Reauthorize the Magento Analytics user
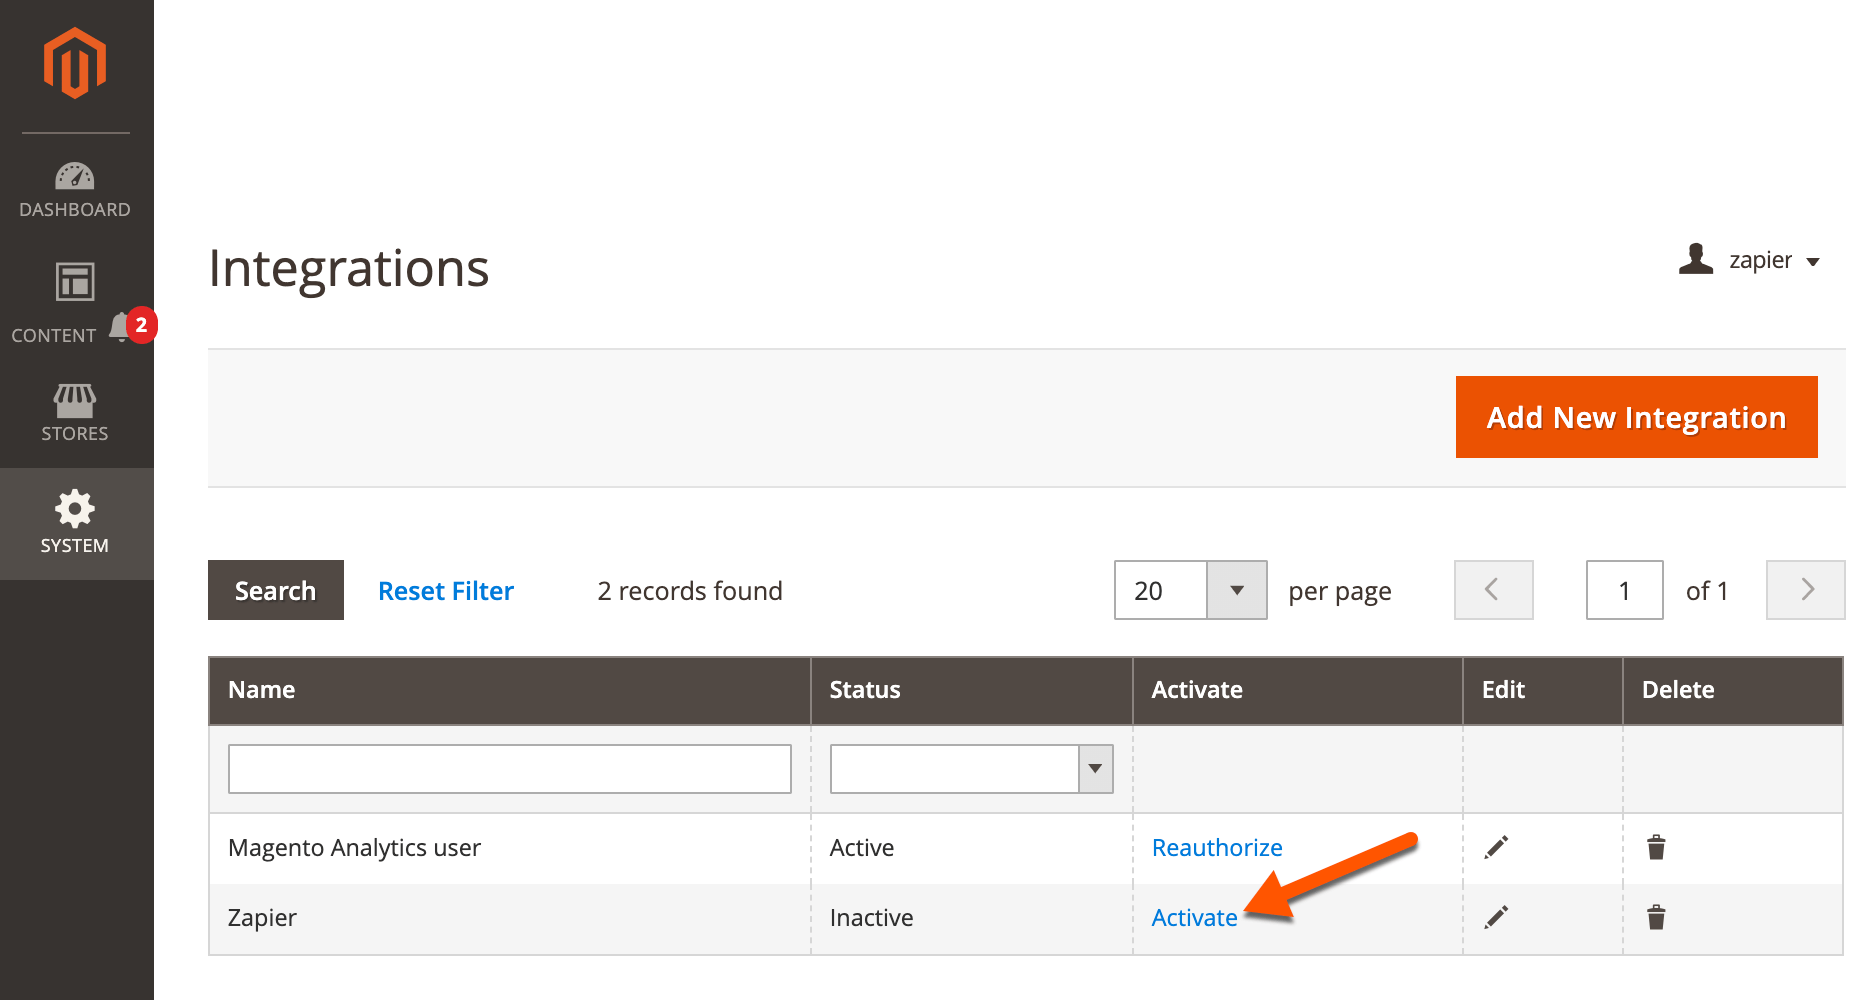This screenshot has height=1000, width=1860. 1216,847
